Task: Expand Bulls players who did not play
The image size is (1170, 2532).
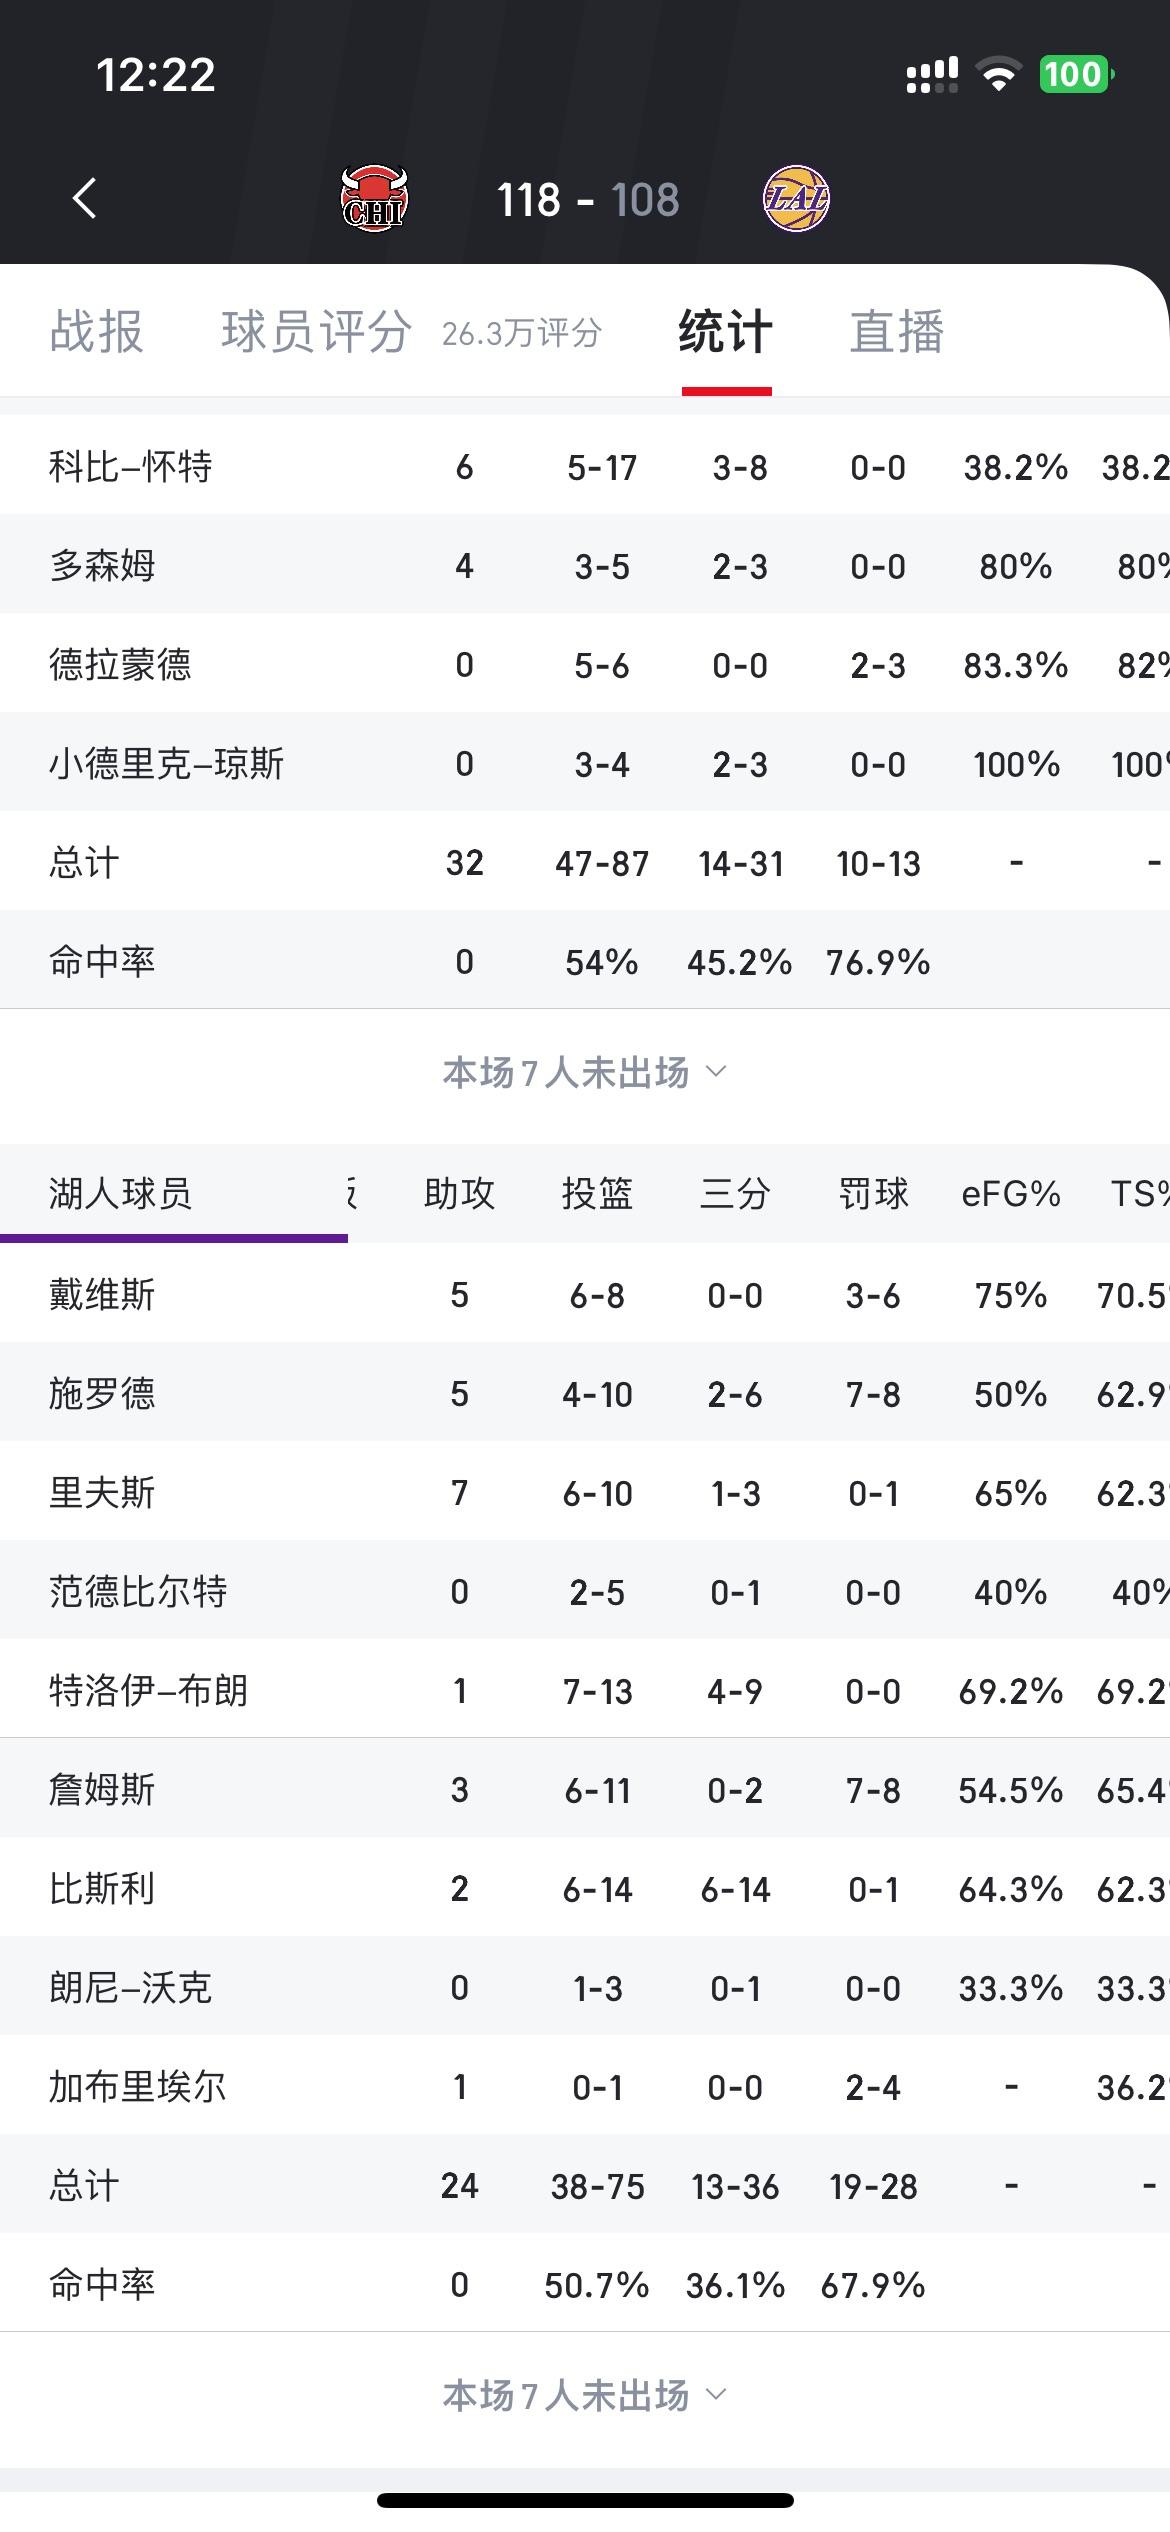Action: [585, 1073]
